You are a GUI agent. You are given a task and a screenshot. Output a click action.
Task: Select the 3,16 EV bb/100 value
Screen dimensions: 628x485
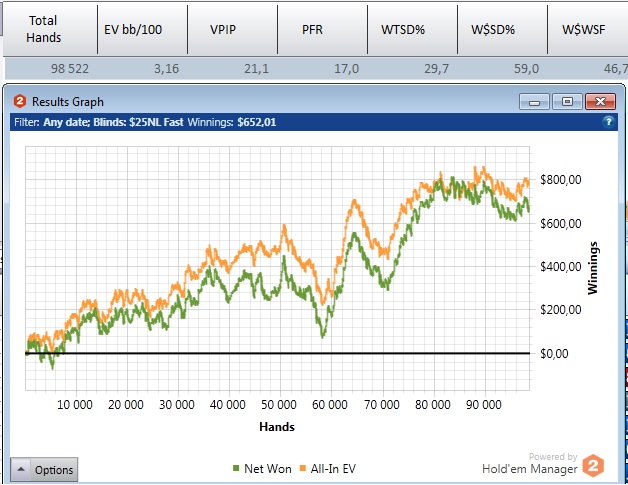[167, 68]
